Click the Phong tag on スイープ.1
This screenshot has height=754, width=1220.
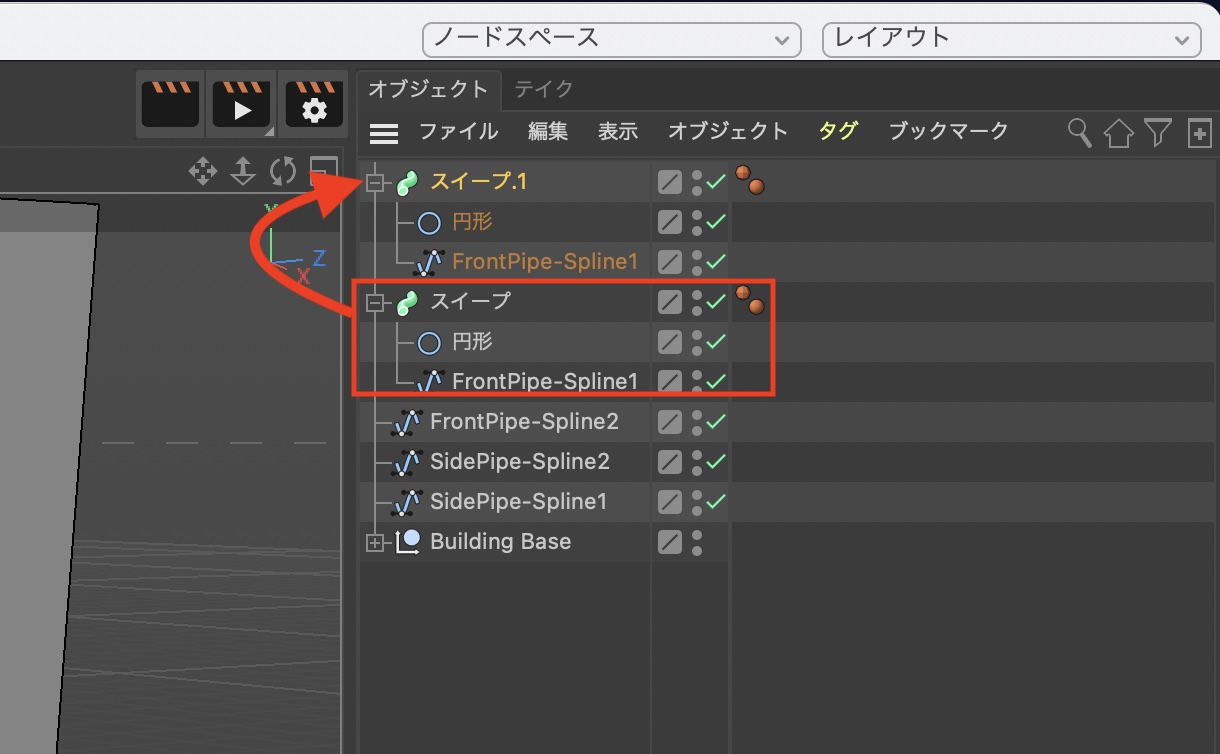coord(750,180)
